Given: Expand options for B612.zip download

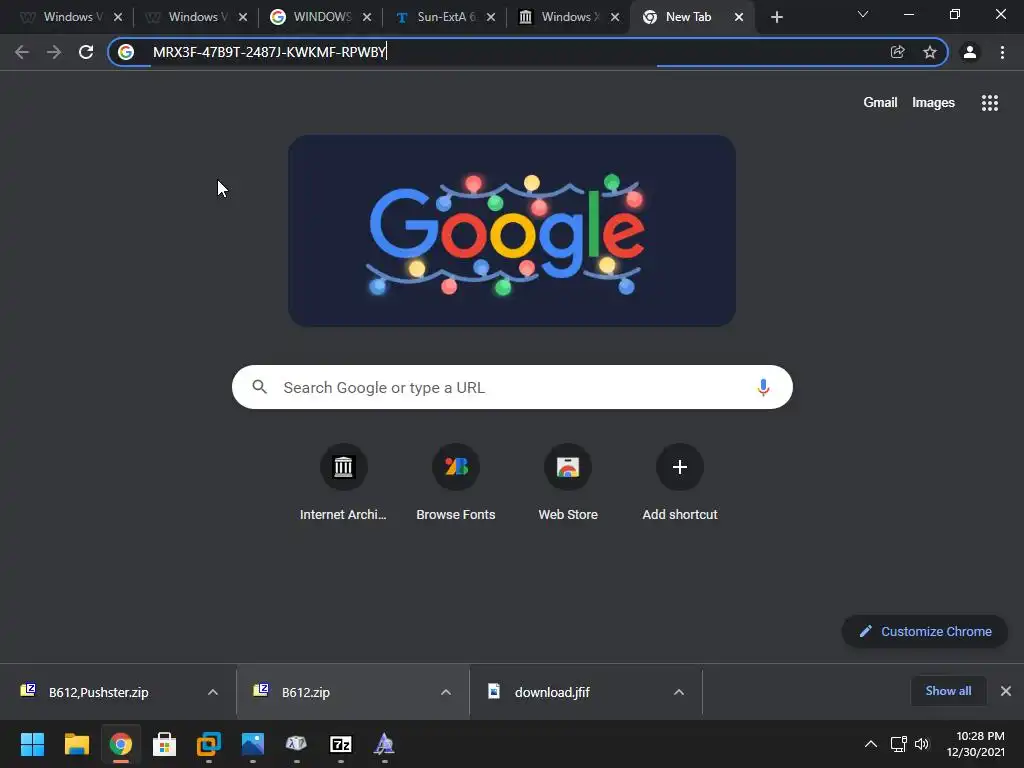Looking at the screenshot, I should pos(445,692).
